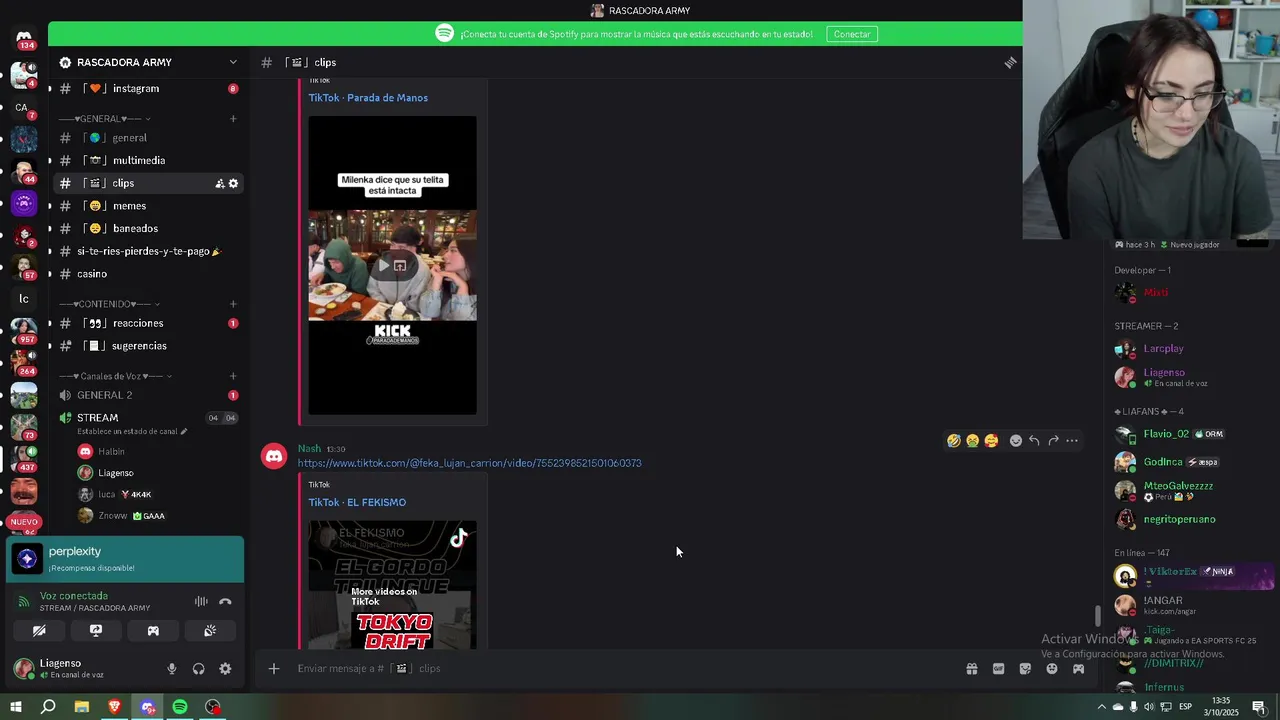1280x720 pixels.
Task: Add channel to CONTENIDO category
Action: [x=233, y=304]
